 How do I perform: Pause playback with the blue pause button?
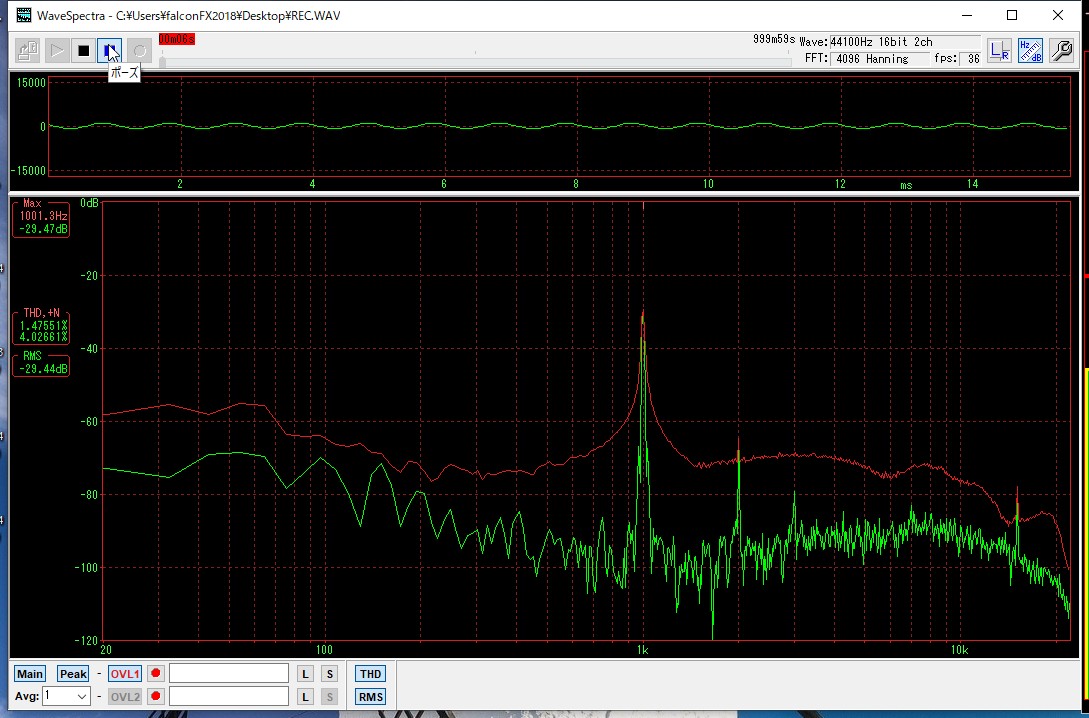tap(111, 50)
